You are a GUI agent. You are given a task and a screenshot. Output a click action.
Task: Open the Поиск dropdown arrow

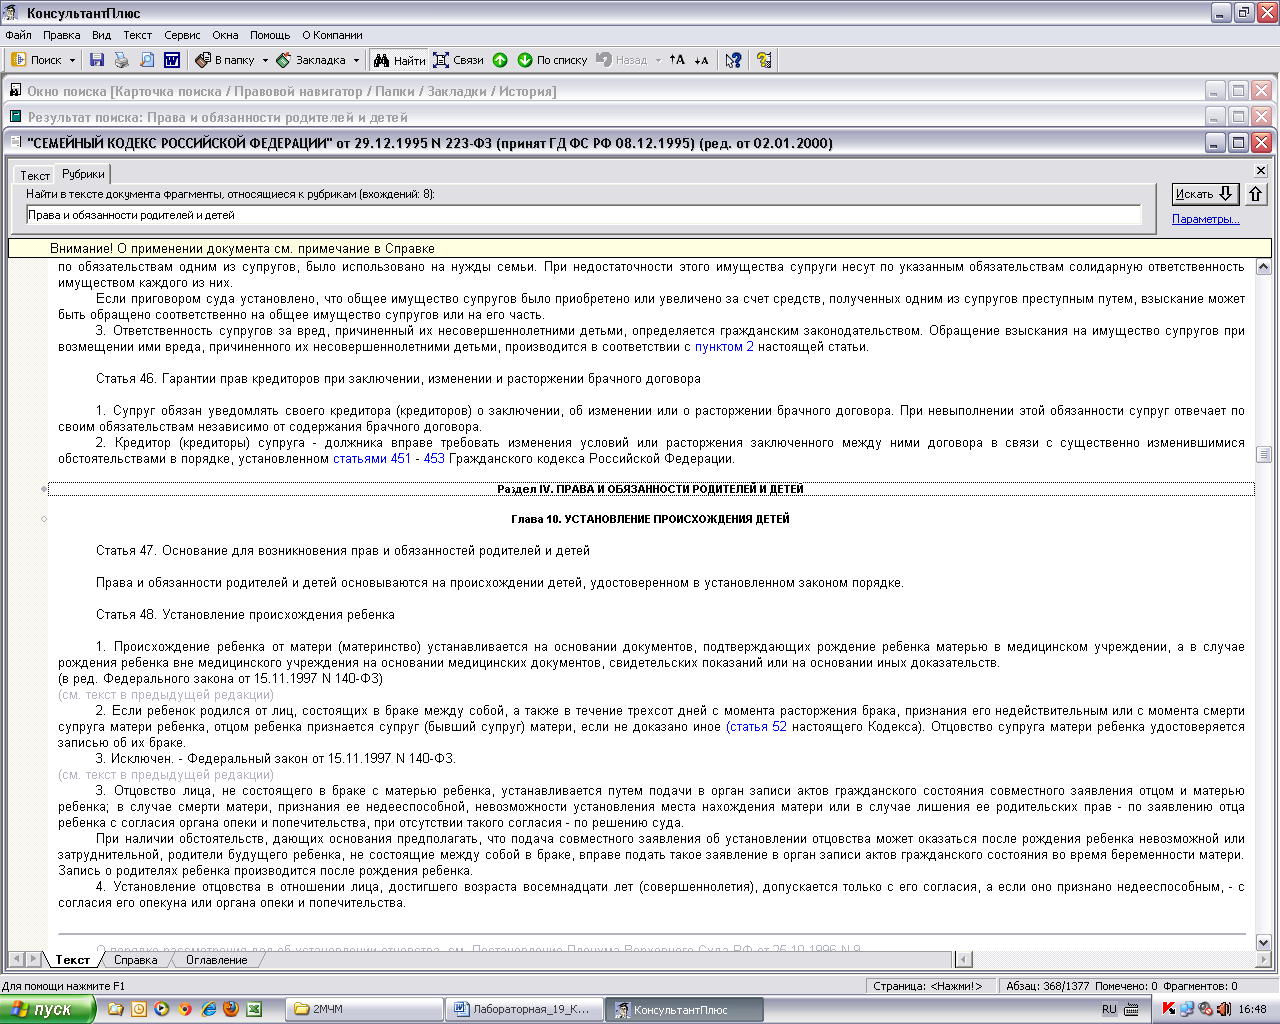73,60
